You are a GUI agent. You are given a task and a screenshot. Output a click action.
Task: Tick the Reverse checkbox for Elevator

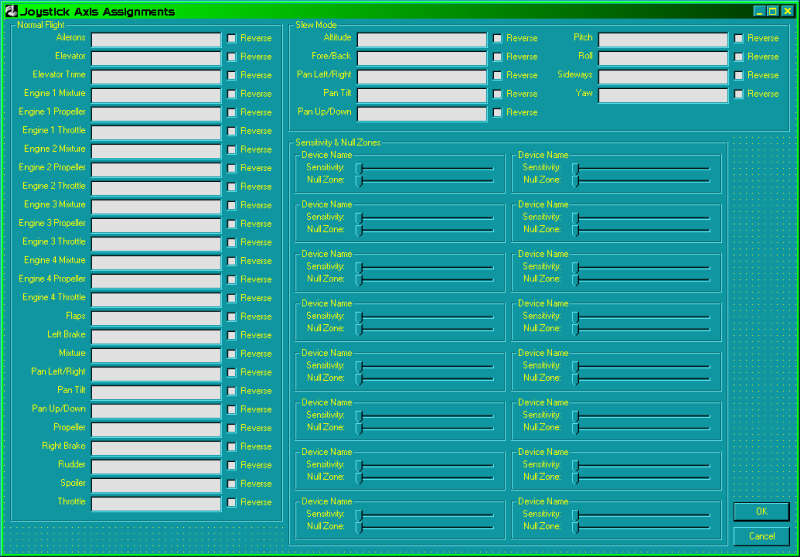click(232, 57)
